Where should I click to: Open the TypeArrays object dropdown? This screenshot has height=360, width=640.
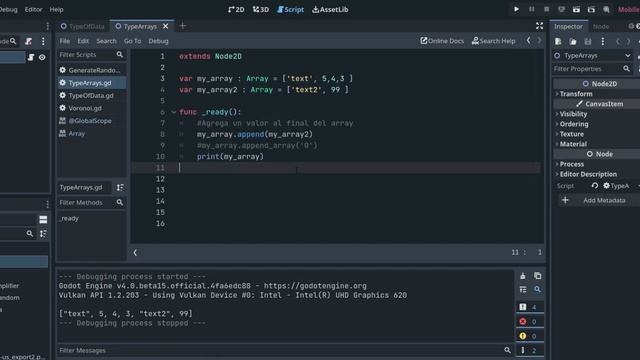593,56
